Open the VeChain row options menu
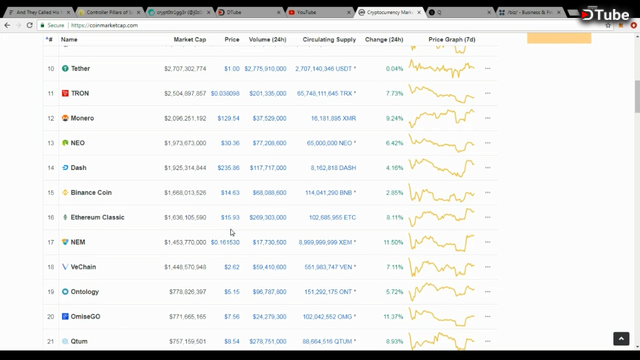 point(488,267)
